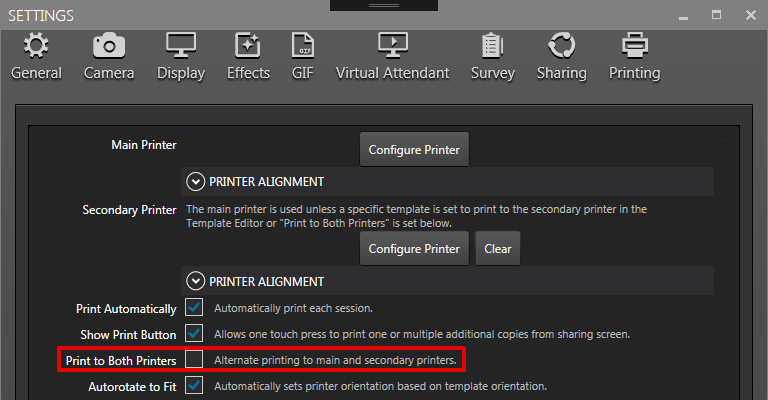
Task: Expand Main Printer's Printer Alignment section
Action: click(x=195, y=182)
